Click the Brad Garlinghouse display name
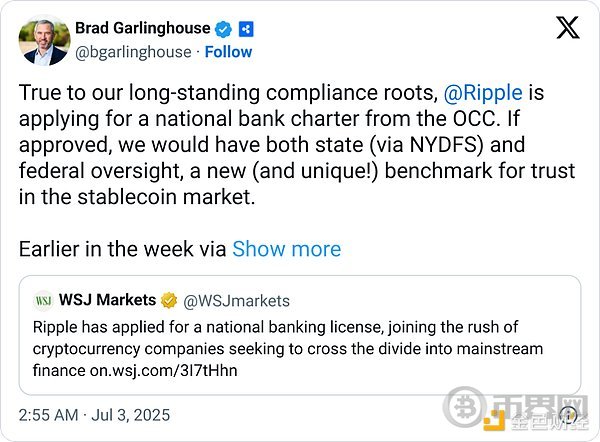The width and height of the screenshot is (600, 442). tap(142, 28)
